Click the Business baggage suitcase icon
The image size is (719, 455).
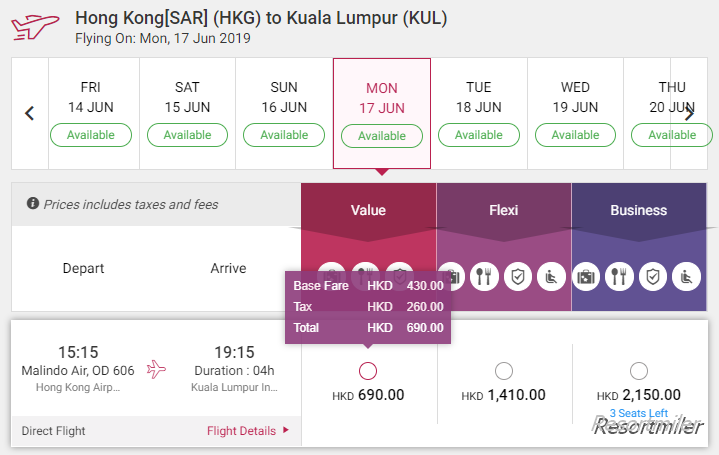(586, 277)
